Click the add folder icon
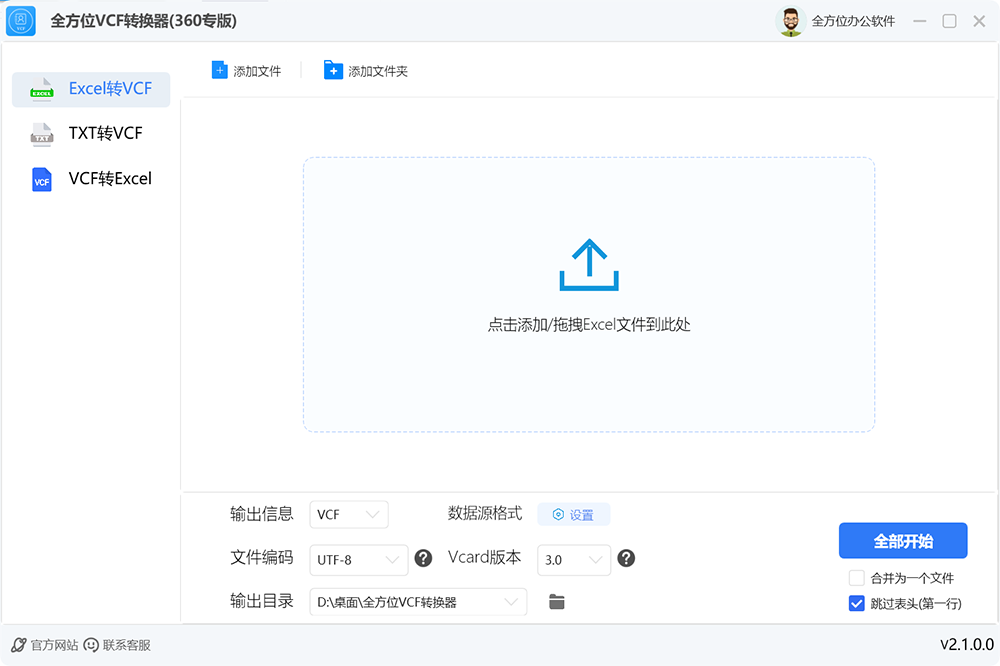 click(x=333, y=70)
